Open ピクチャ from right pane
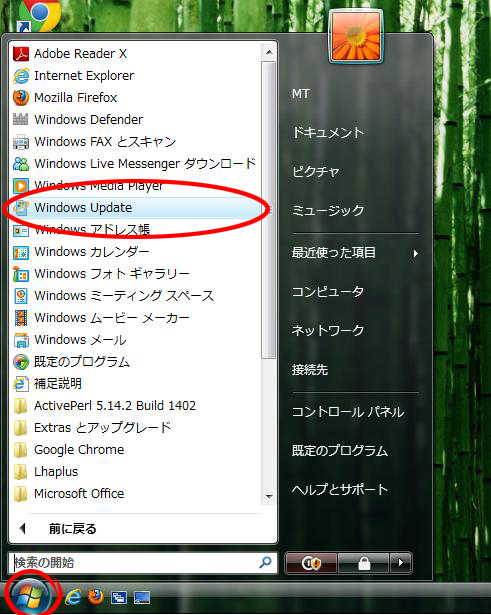The height and width of the screenshot is (615, 491). point(316,172)
